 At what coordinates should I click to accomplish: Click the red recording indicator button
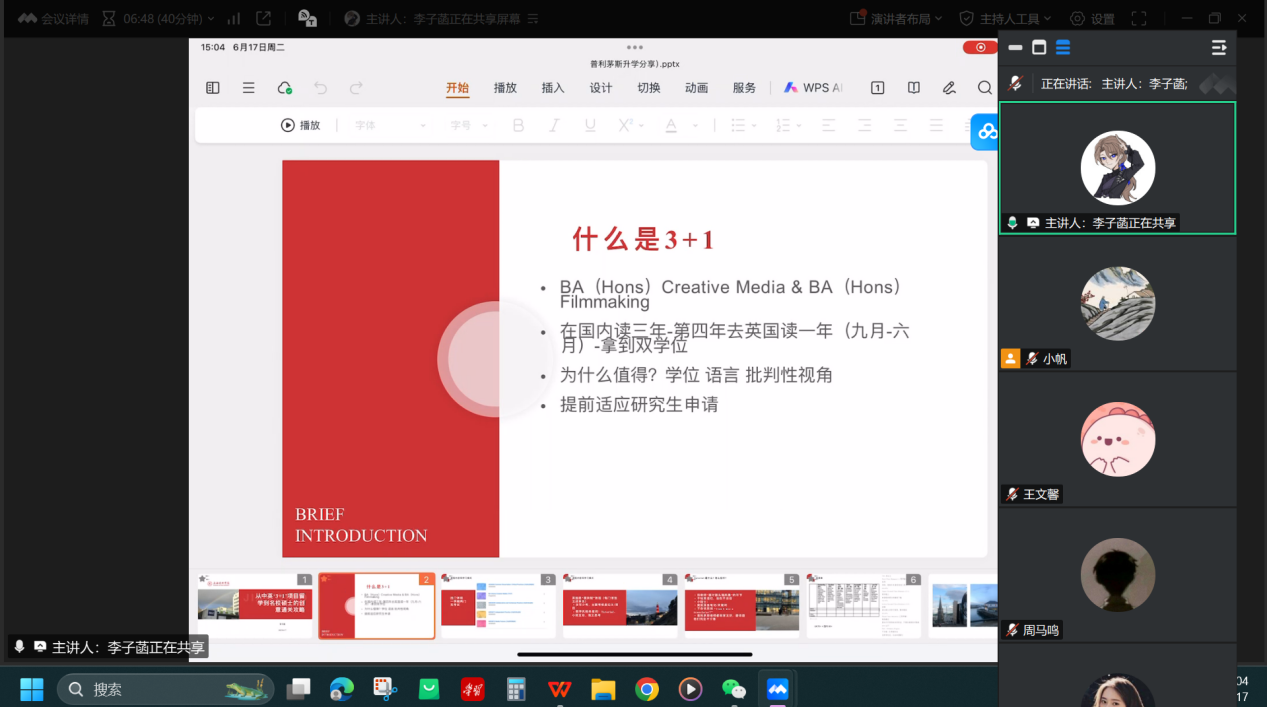coord(980,47)
